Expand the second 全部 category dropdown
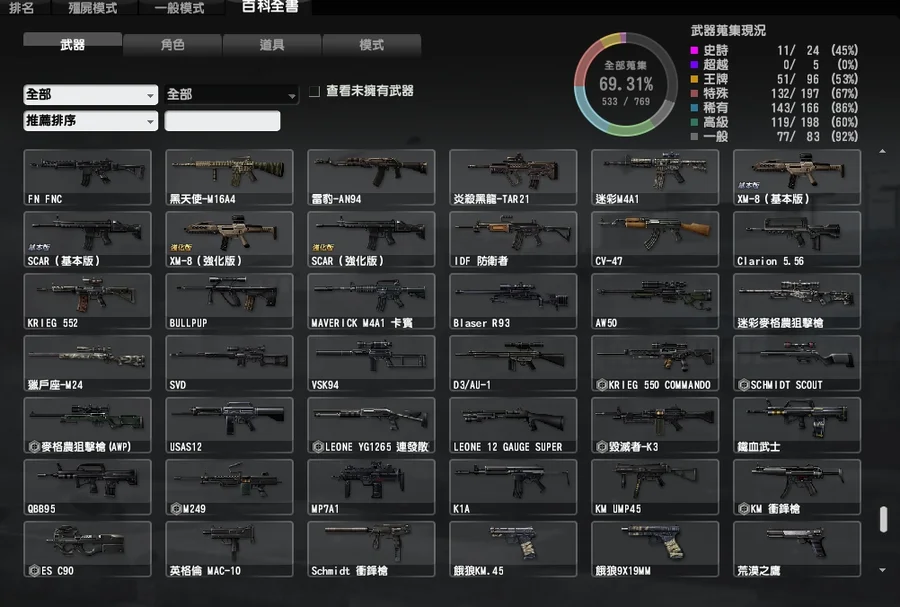 pyautogui.click(x=232, y=95)
